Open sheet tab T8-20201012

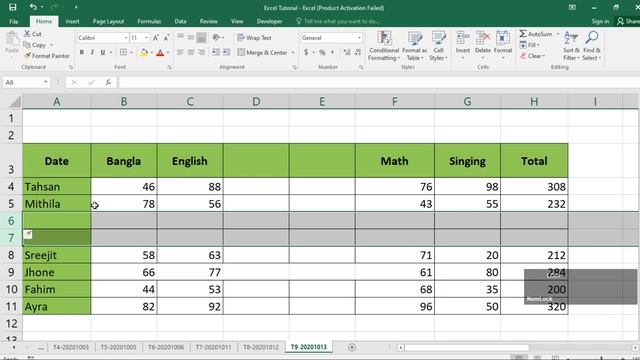click(x=261, y=347)
